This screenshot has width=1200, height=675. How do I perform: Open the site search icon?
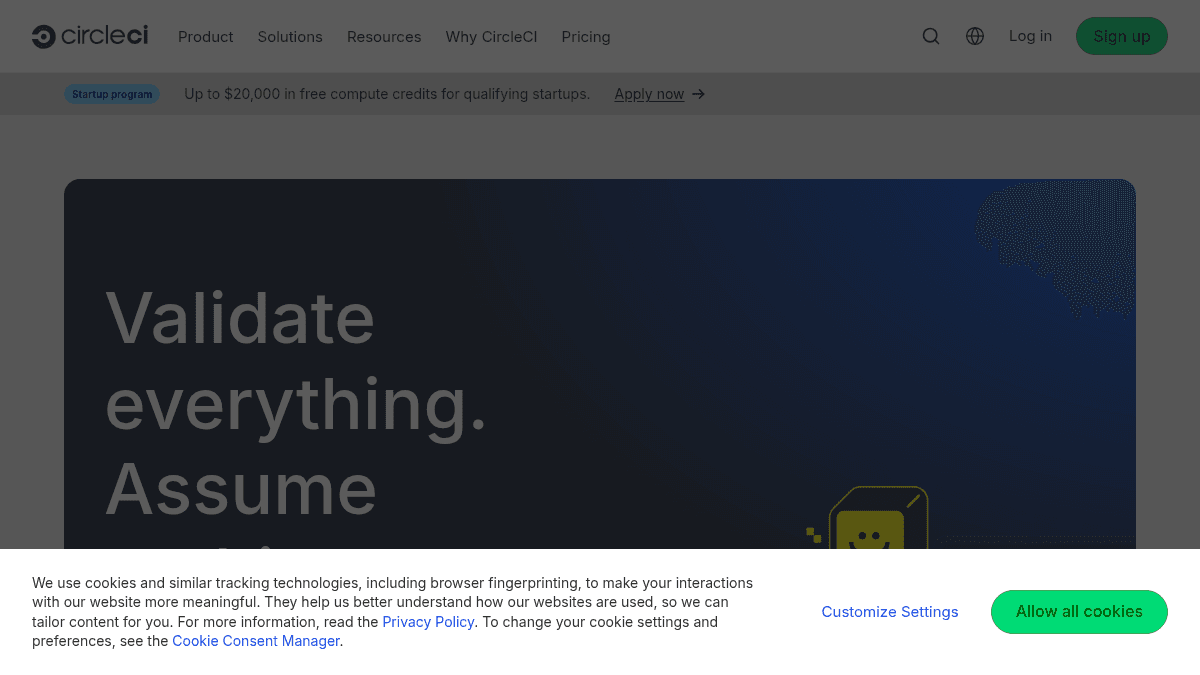point(931,36)
